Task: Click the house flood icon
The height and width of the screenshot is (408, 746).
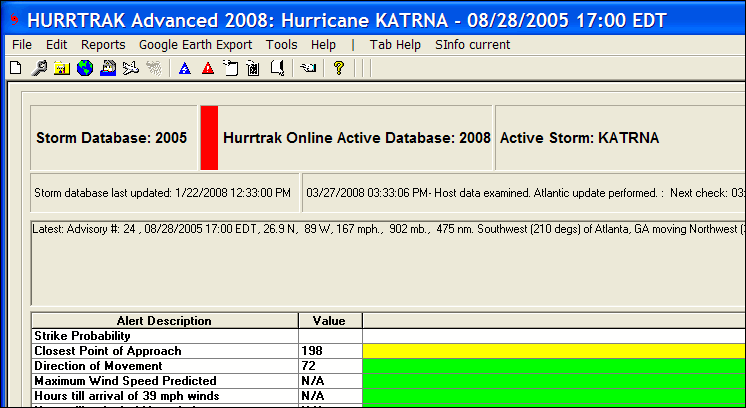Action: pos(107,68)
